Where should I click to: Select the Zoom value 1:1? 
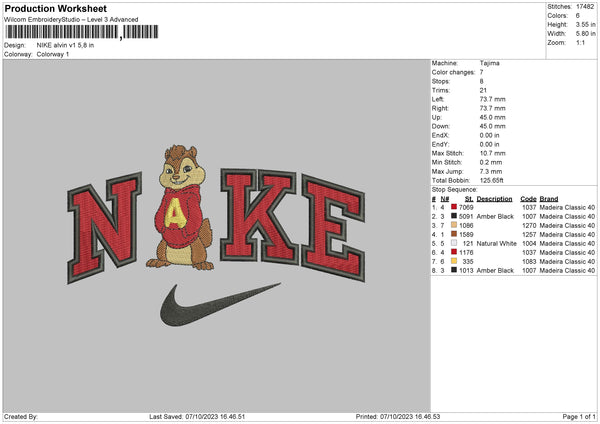580,42
